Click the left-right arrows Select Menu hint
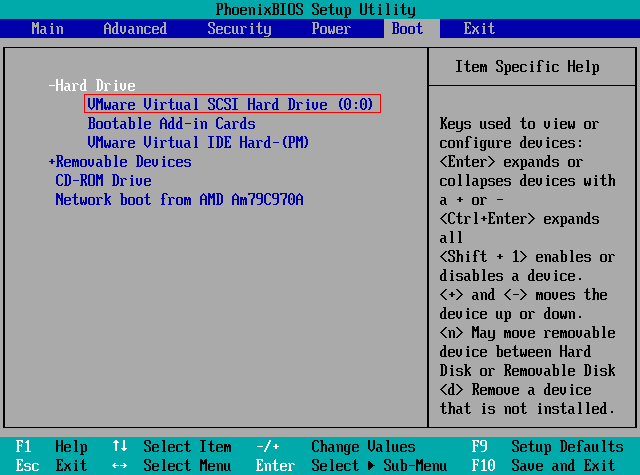This screenshot has height=475, width=640. [x=172, y=465]
